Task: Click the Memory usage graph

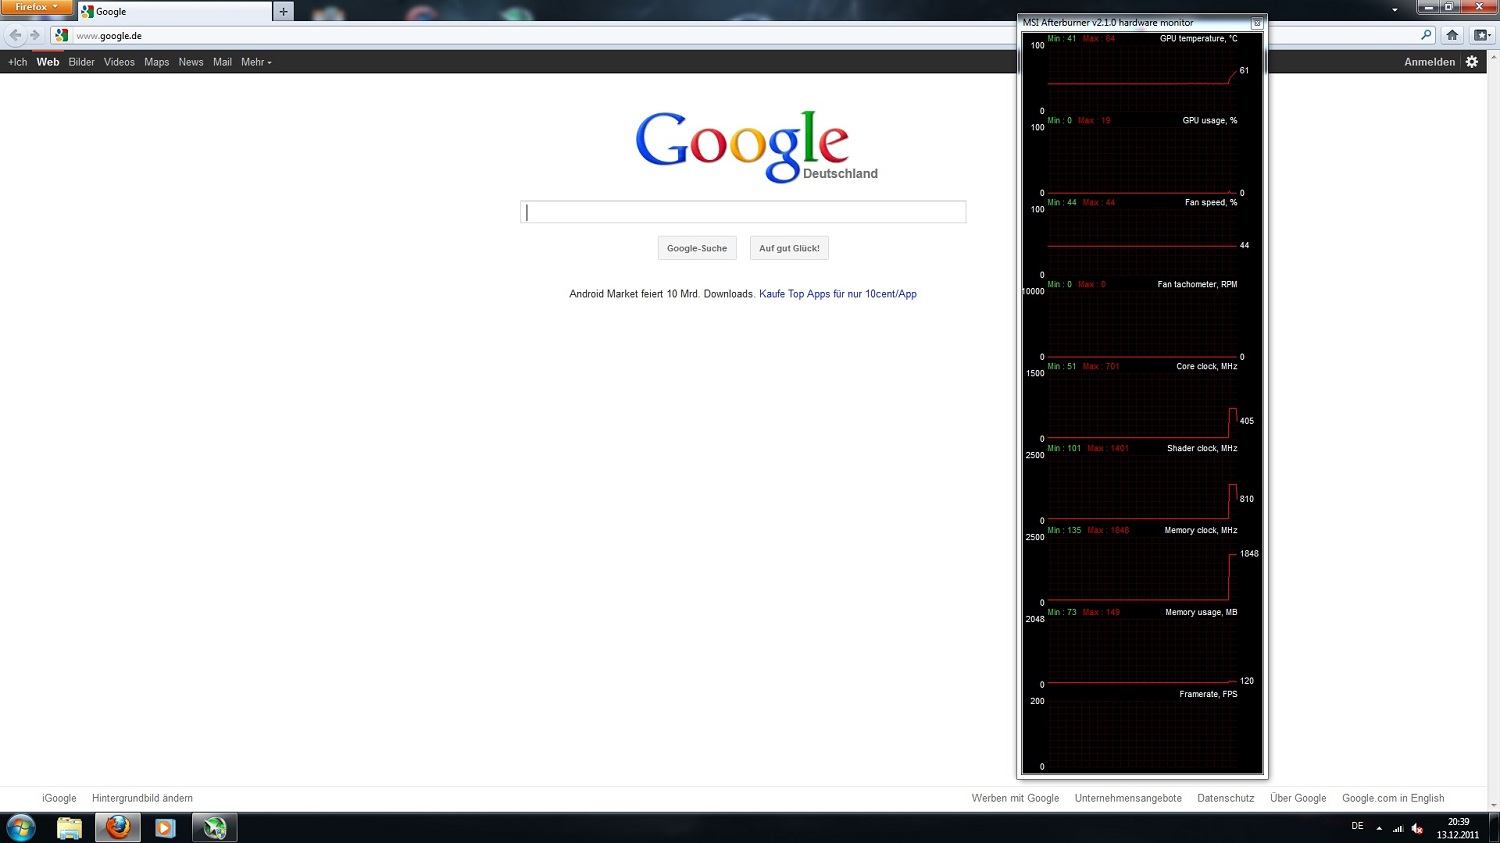Action: pyautogui.click(x=1142, y=652)
